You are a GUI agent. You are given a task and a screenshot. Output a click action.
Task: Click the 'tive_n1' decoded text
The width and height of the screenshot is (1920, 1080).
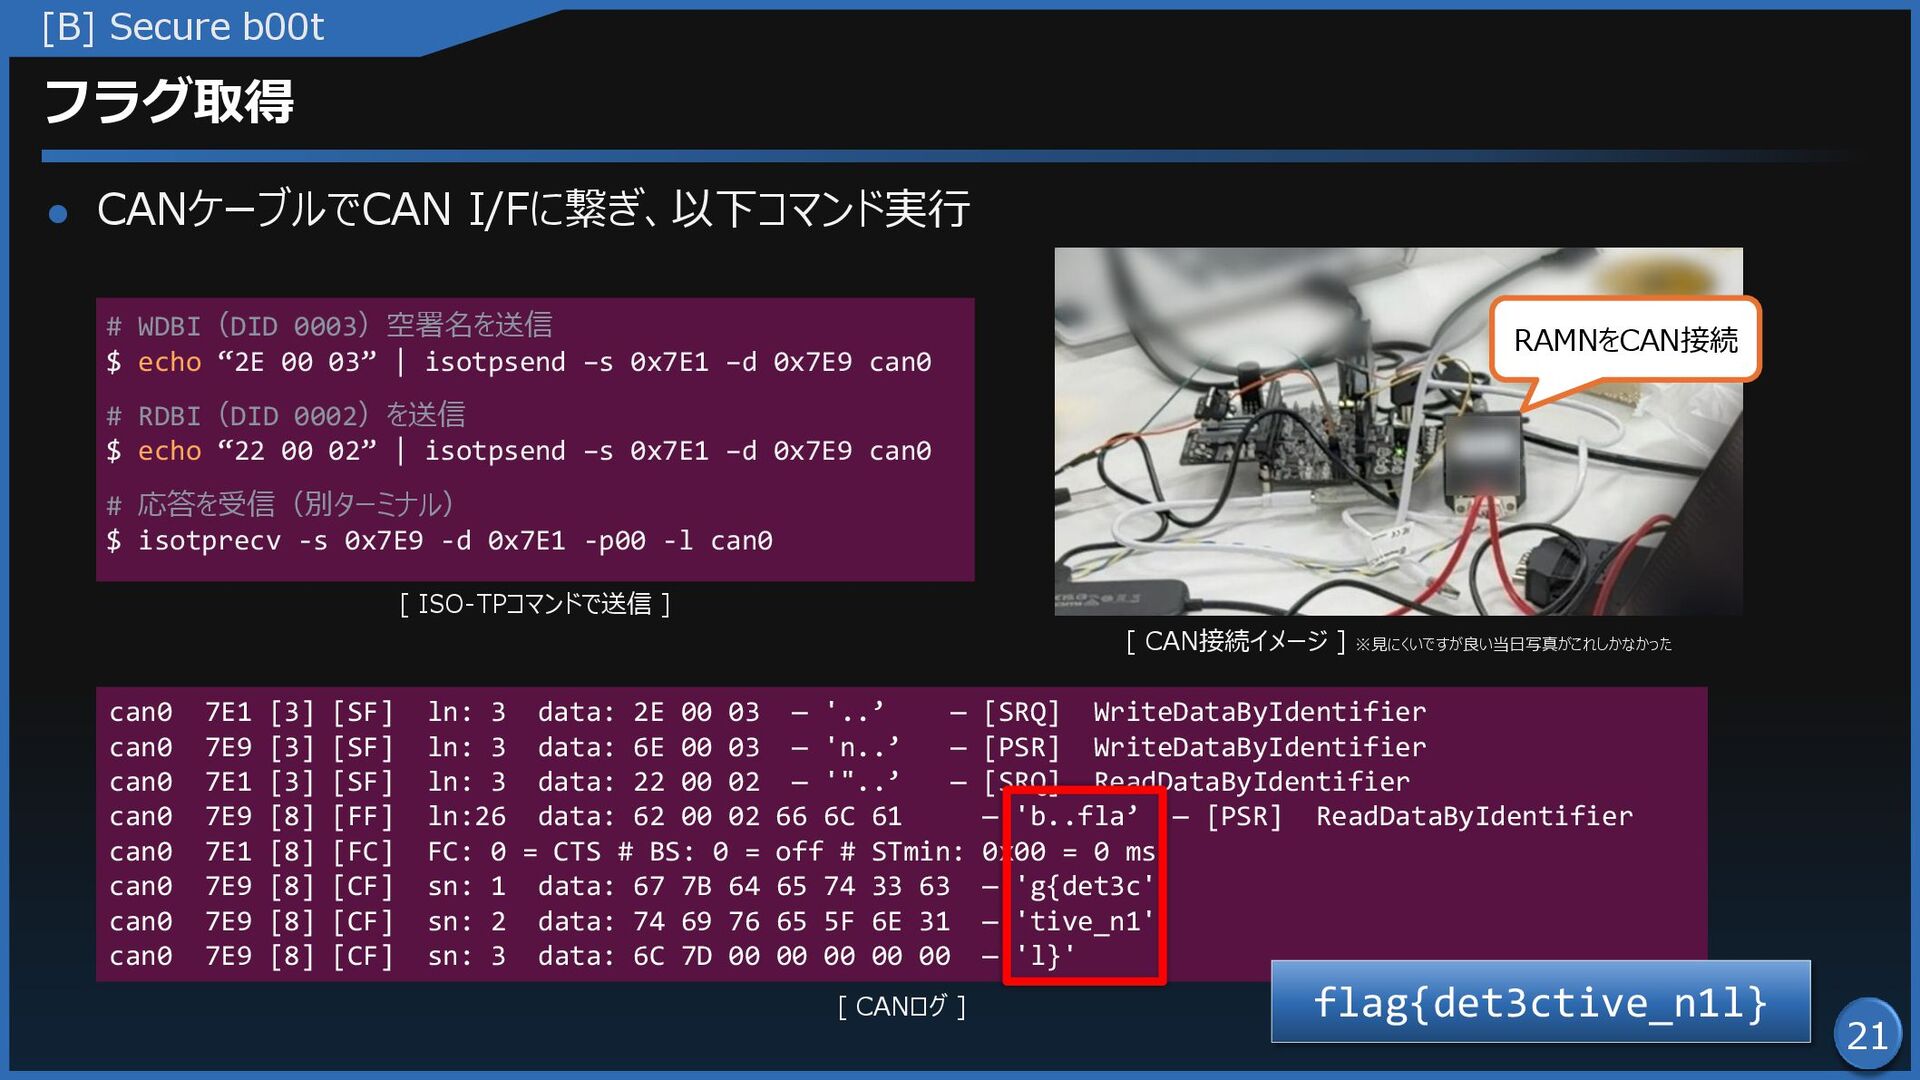tap(1085, 921)
